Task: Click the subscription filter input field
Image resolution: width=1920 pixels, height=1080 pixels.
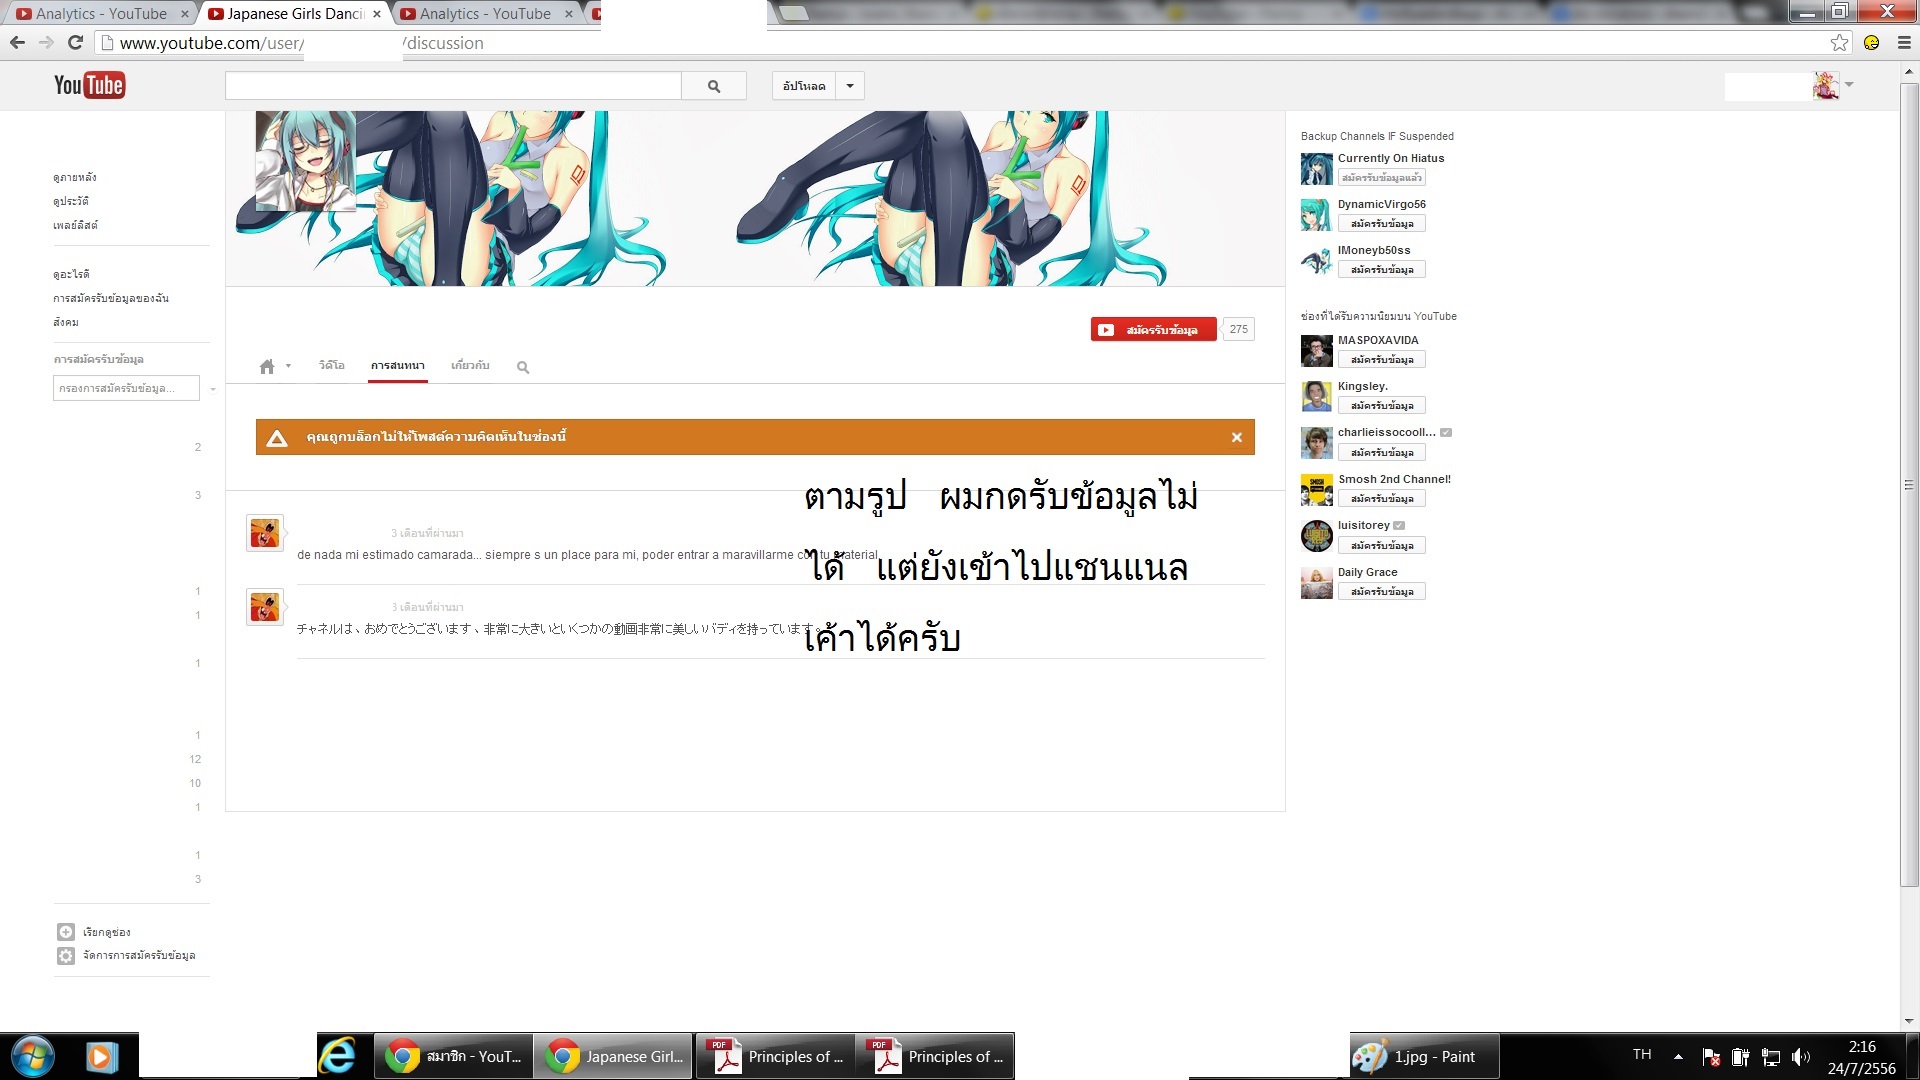Action: point(125,388)
